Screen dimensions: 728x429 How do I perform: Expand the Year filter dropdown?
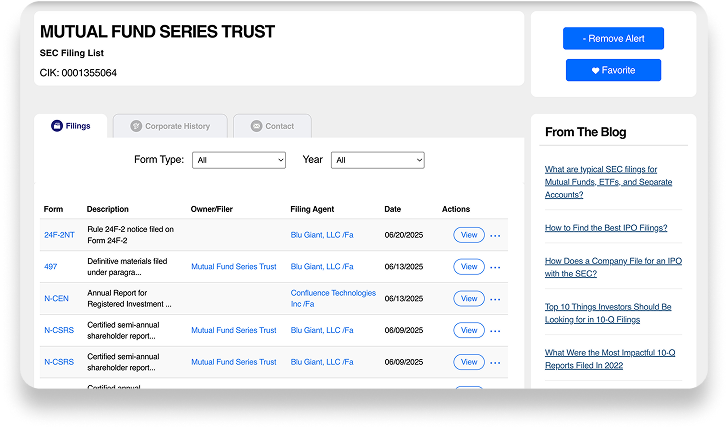click(377, 160)
